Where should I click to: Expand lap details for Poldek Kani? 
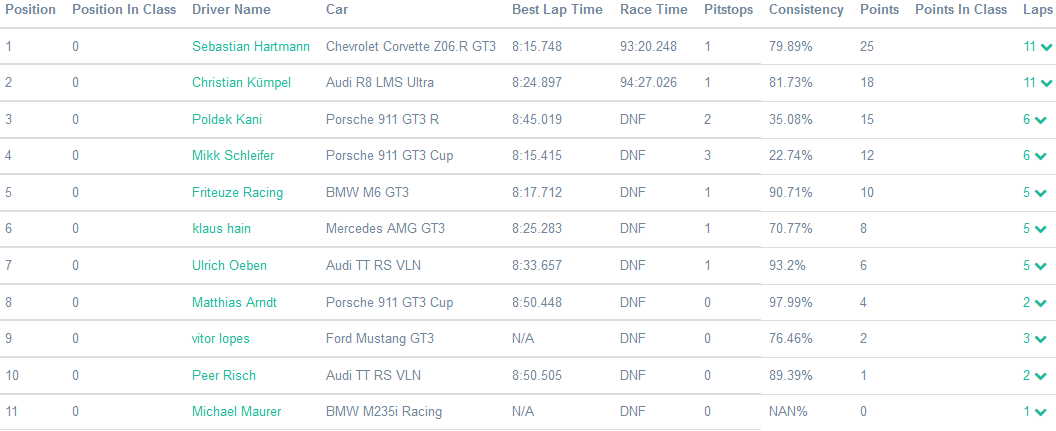1041,120
